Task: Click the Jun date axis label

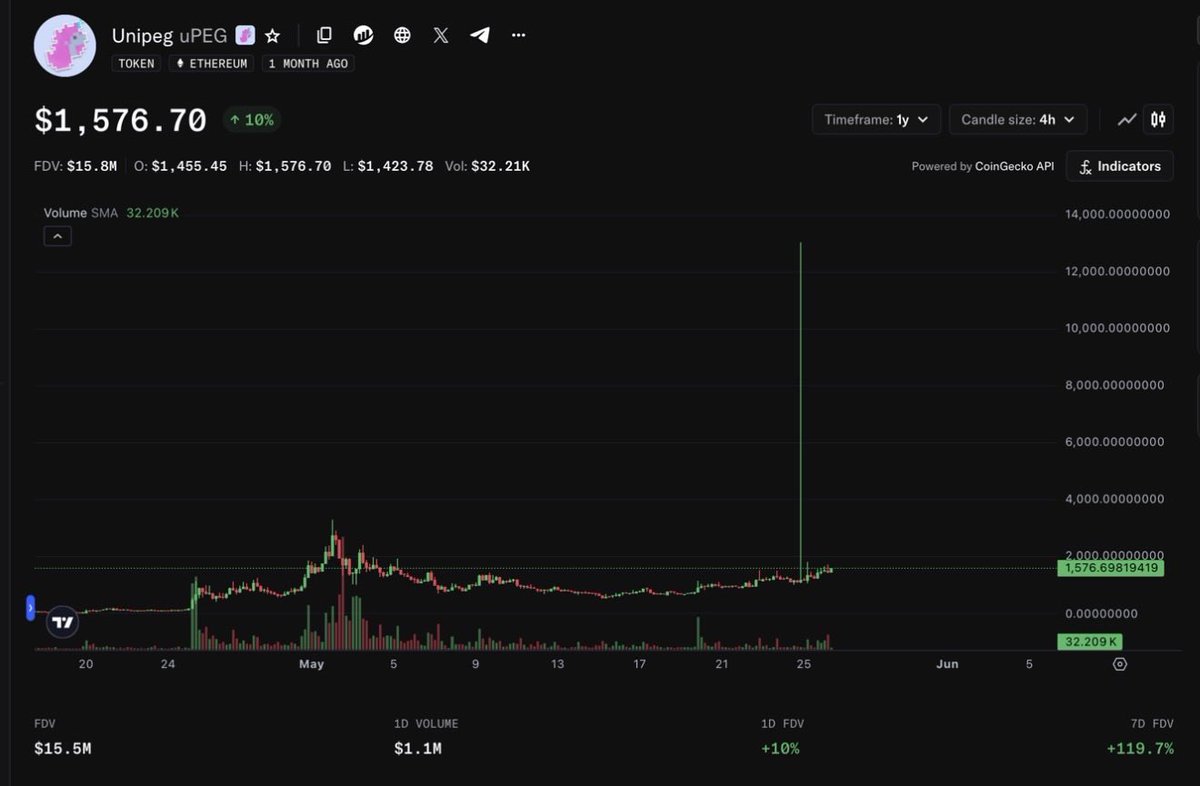Action: [947, 664]
